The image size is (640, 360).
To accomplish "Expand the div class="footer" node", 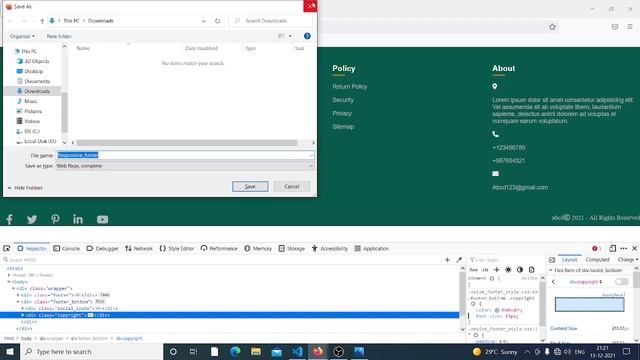I will point(18,295).
